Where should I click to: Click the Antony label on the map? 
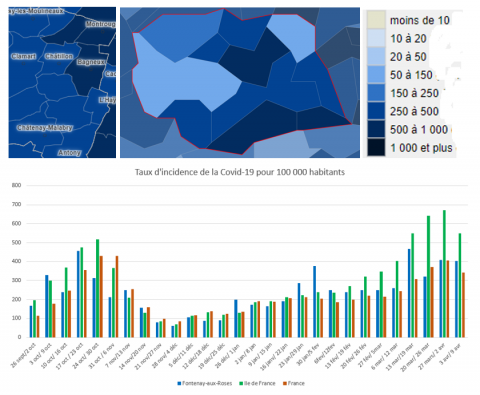point(69,153)
